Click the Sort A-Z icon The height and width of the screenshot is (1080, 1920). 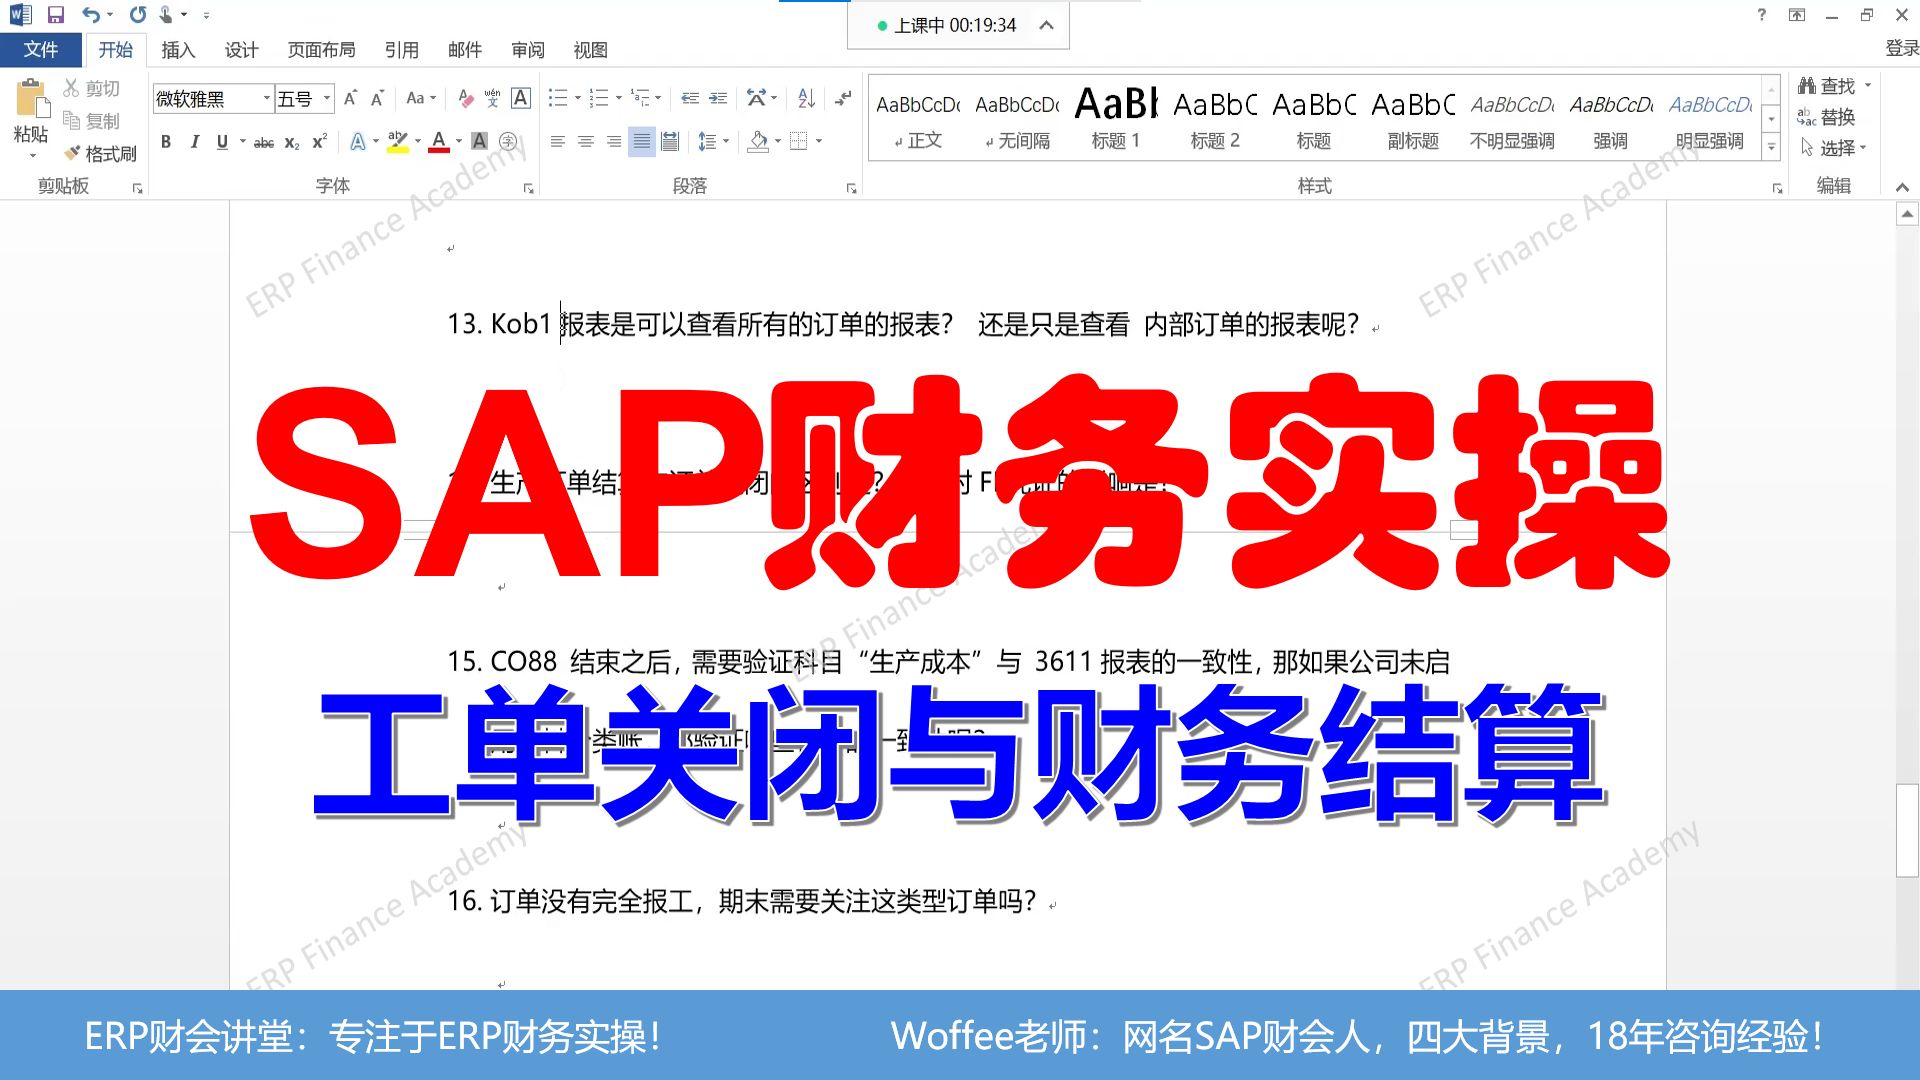pos(807,98)
